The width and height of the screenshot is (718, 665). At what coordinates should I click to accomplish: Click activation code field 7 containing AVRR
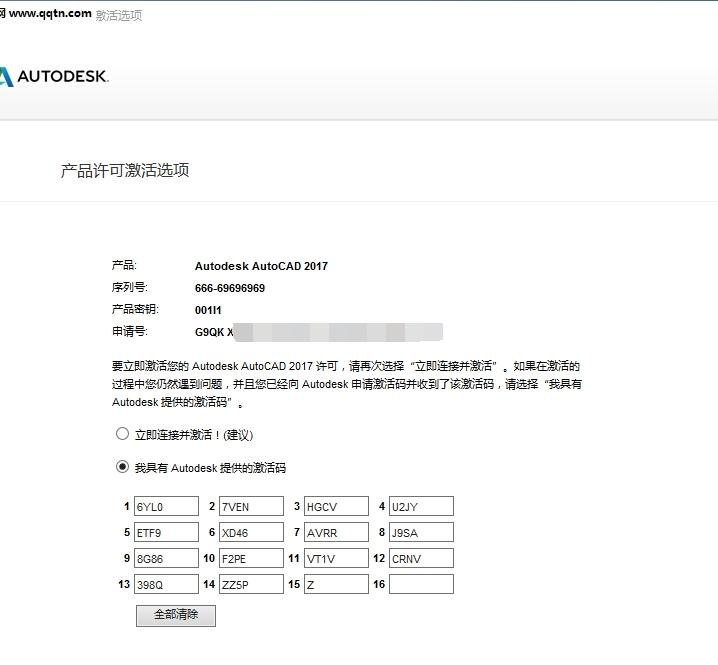(x=337, y=532)
